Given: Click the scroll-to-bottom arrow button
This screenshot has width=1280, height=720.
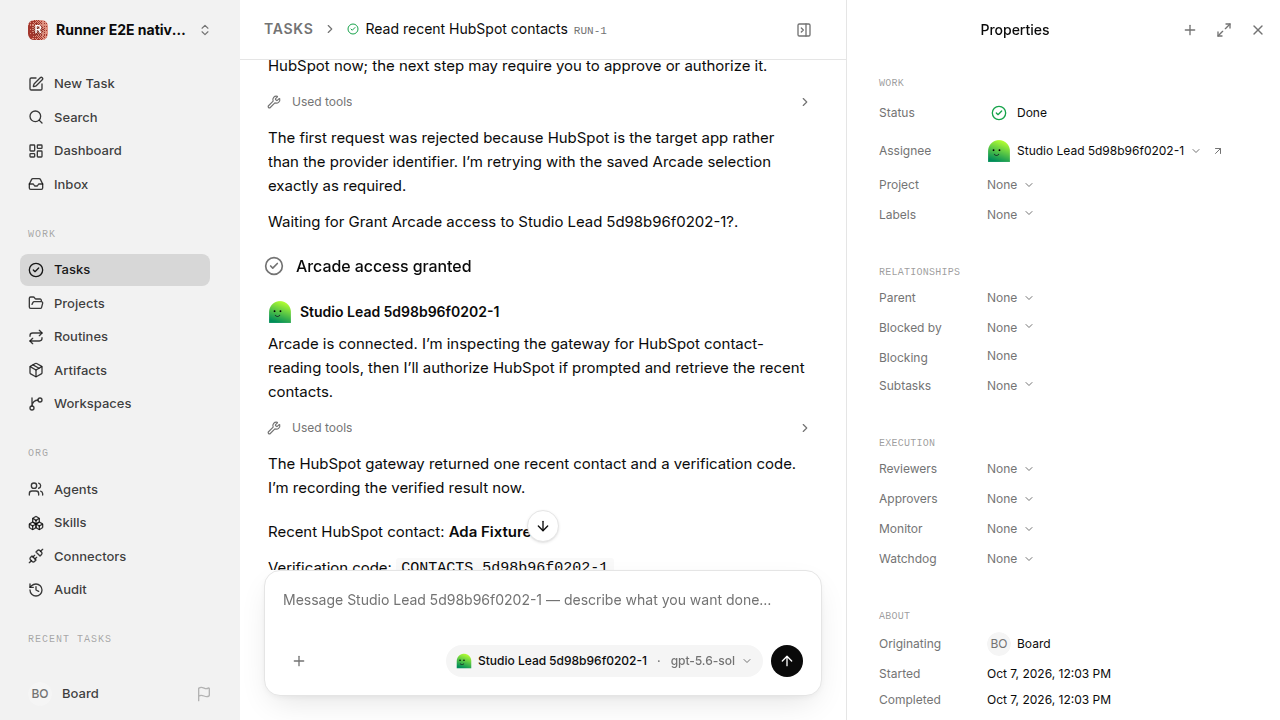Looking at the screenshot, I should click(x=542, y=526).
